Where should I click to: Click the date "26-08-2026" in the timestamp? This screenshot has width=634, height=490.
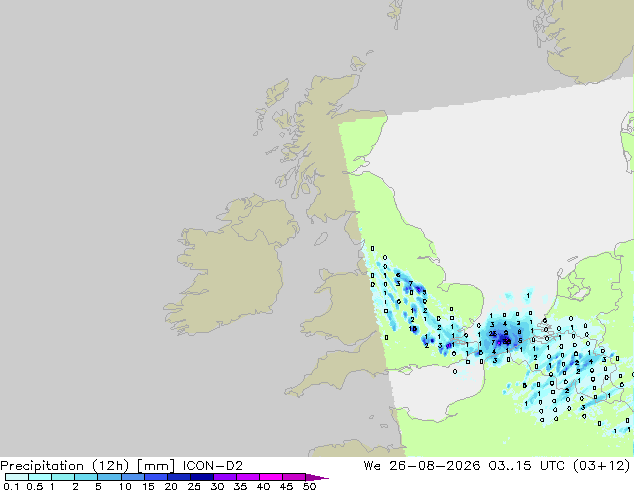pos(435,466)
